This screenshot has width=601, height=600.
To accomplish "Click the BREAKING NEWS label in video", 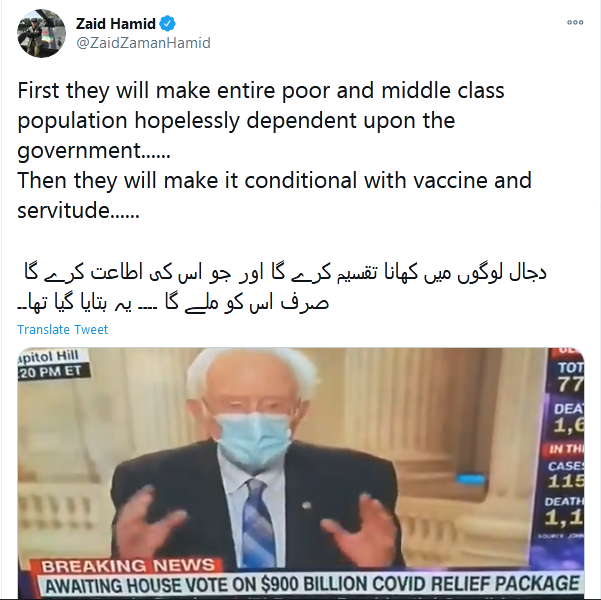I will (x=128, y=566).
